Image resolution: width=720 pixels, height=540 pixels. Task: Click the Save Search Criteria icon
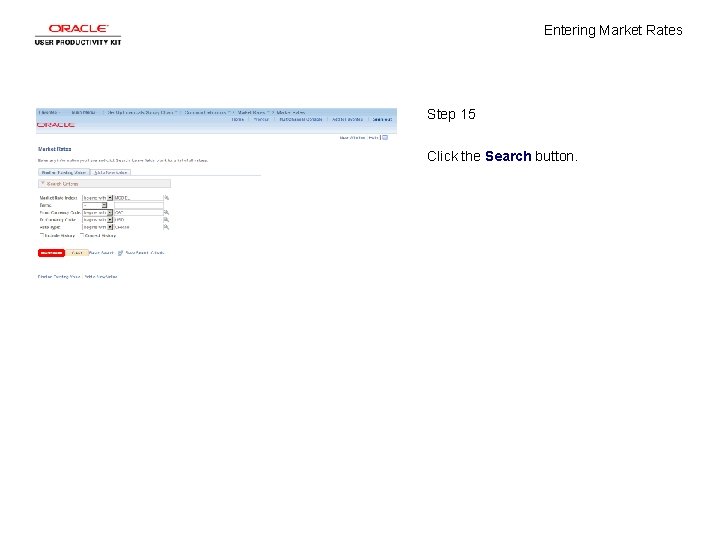(x=120, y=253)
